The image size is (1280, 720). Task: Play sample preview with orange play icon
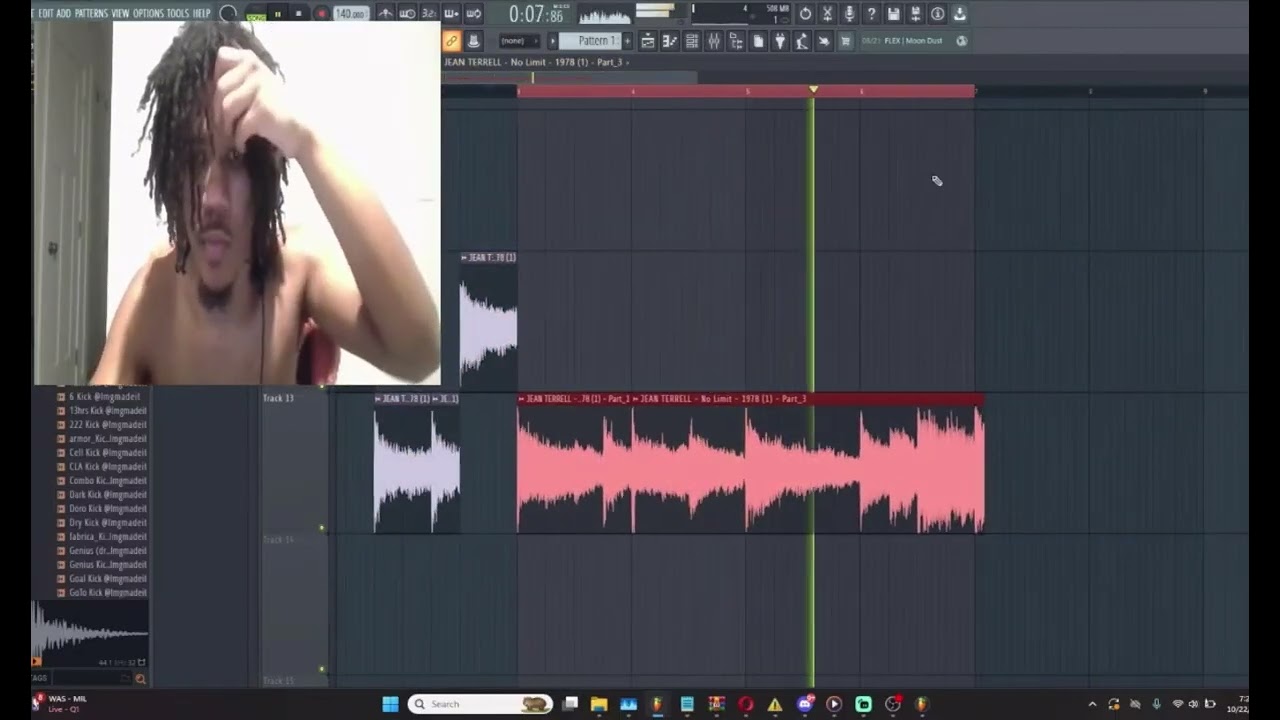point(37,661)
